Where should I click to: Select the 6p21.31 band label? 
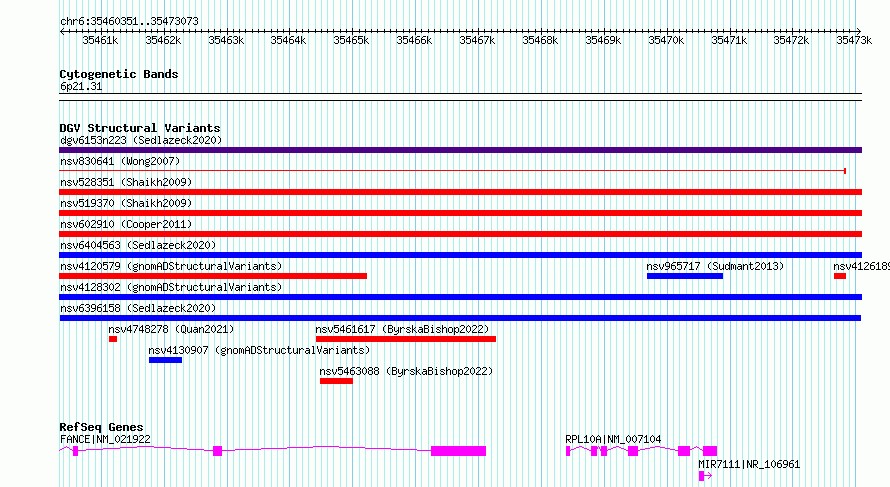(x=81, y=86)
